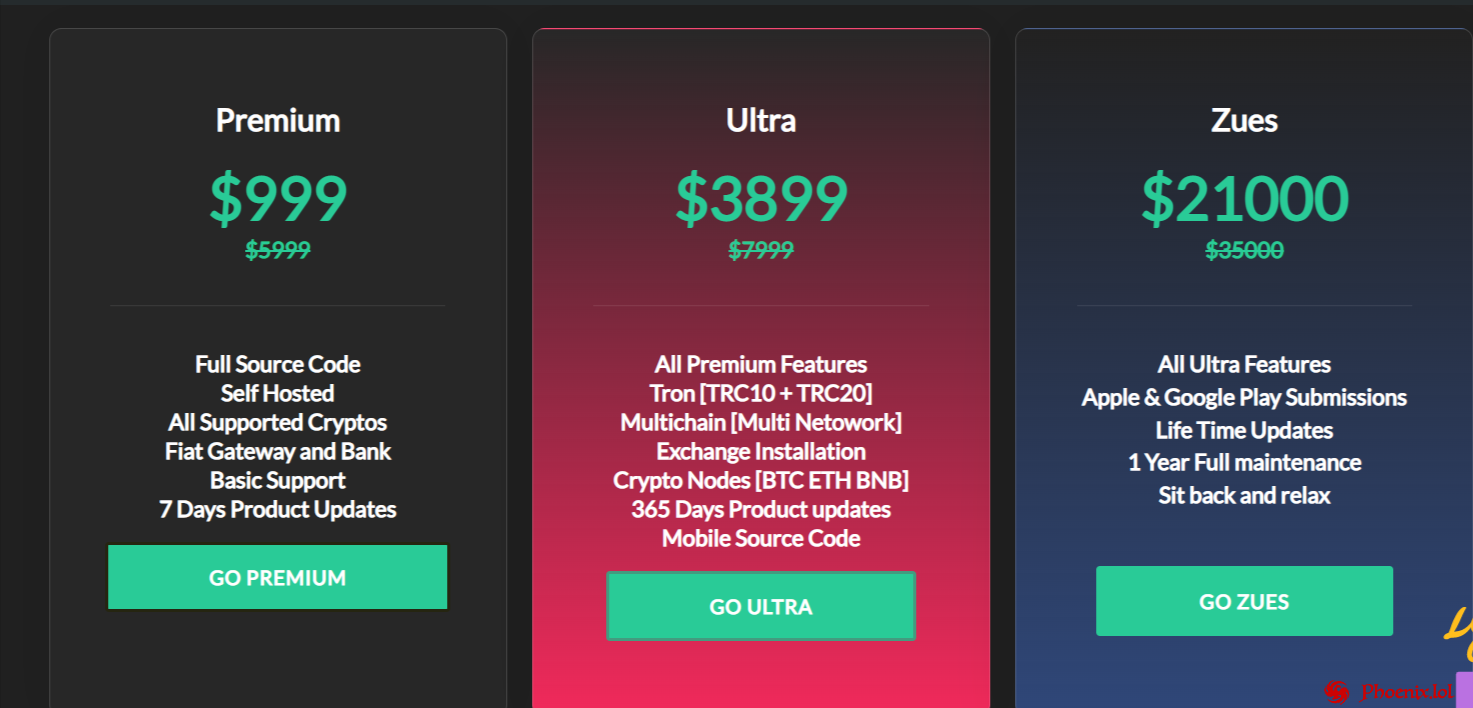This screenshot has width=1473, height=708.
Task: Click the Full Source Code feature line
Action: point(278,364)
